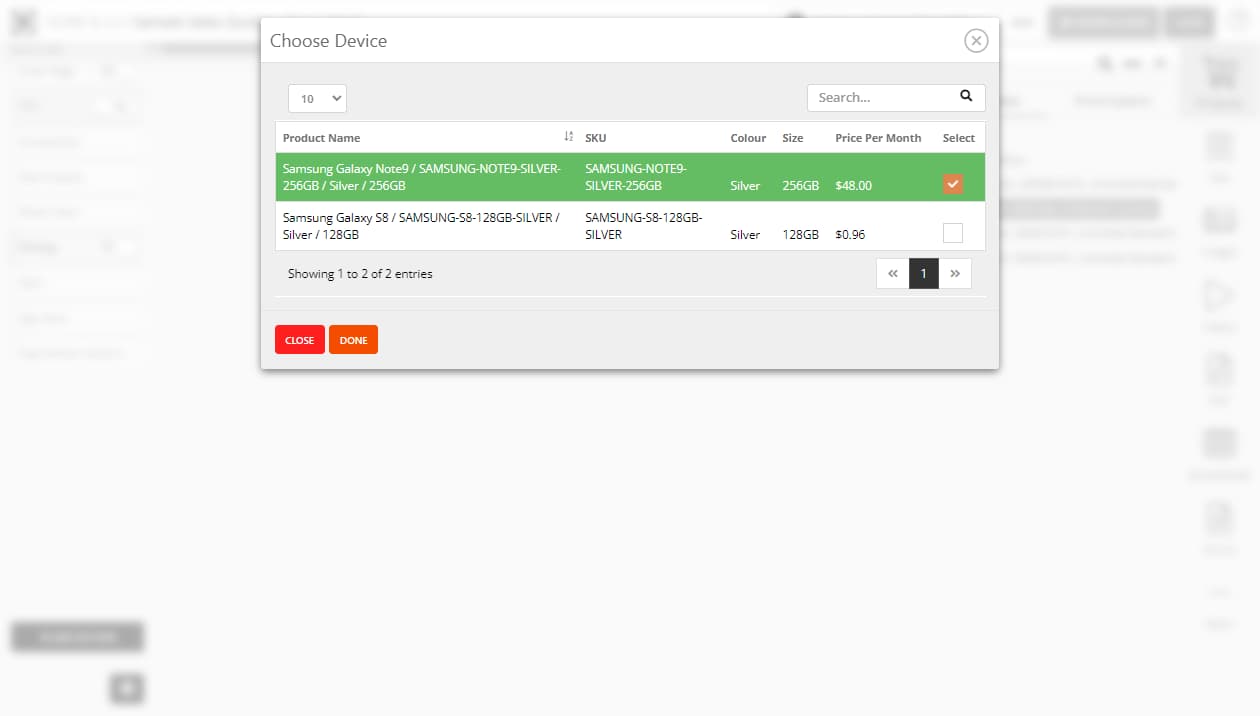The width and height of the screenshot is (1260, 716).
Task: Click into the Search input field
Action: [880, 98]
